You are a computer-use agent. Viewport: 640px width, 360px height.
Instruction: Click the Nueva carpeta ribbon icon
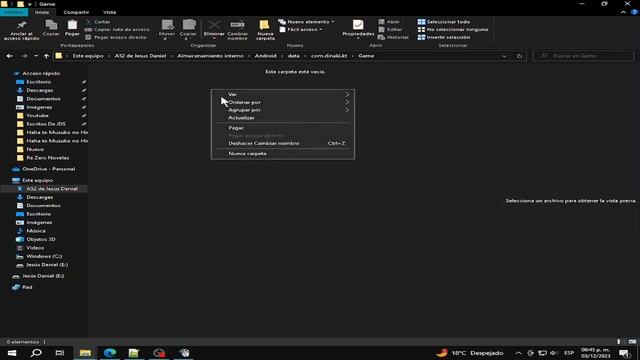(x=265, y=25)
